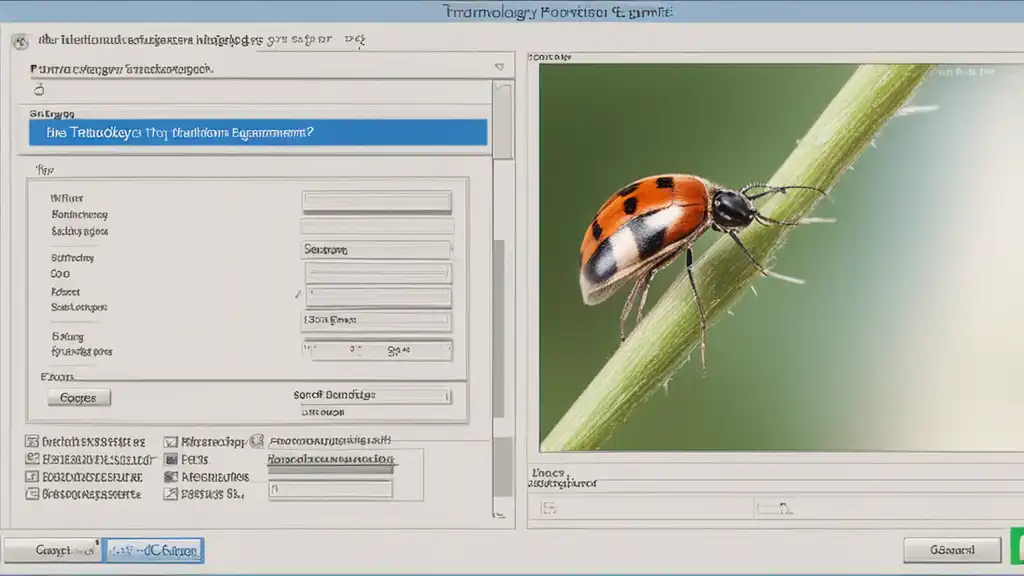Click the blue-highlighted button at bottom left
Viewport: 1024px width, 576px height.
point(153,550)
